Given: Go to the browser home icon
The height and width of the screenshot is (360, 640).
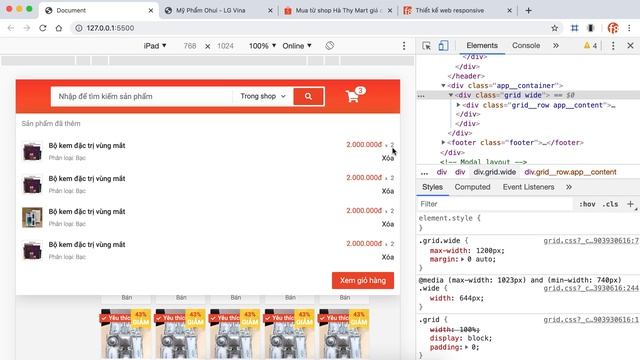Looking at the screenshot, I should (x=59, y=28).
